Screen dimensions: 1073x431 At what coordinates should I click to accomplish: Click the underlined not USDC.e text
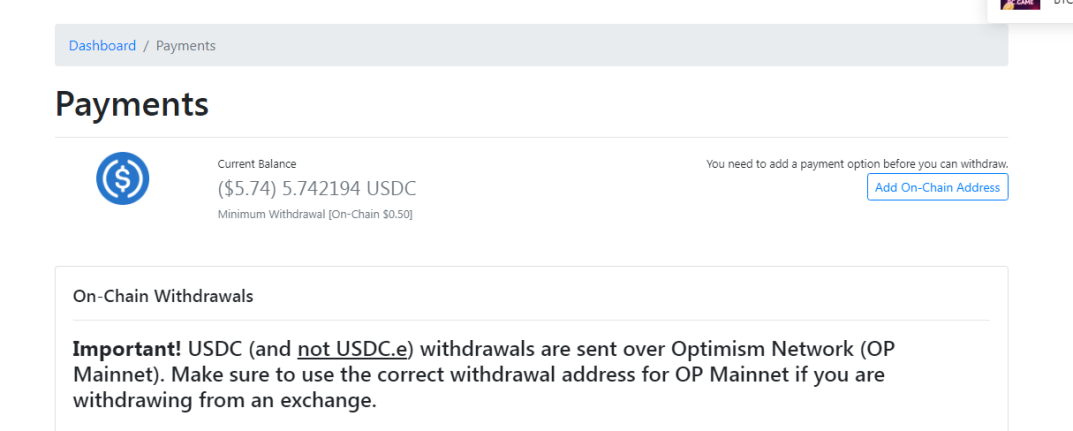[352, 349]
